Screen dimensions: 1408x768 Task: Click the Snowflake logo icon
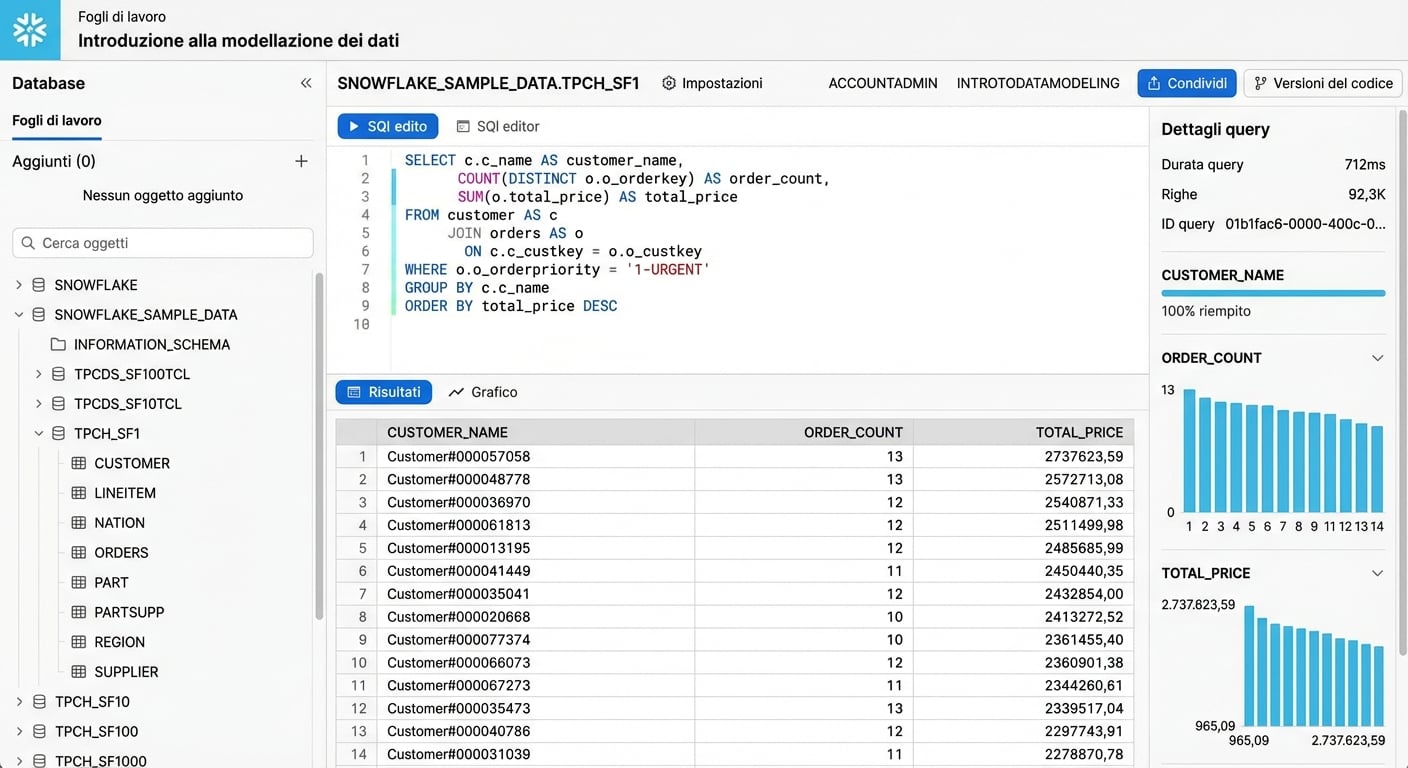pyautogui.click(x=30, y=30)
